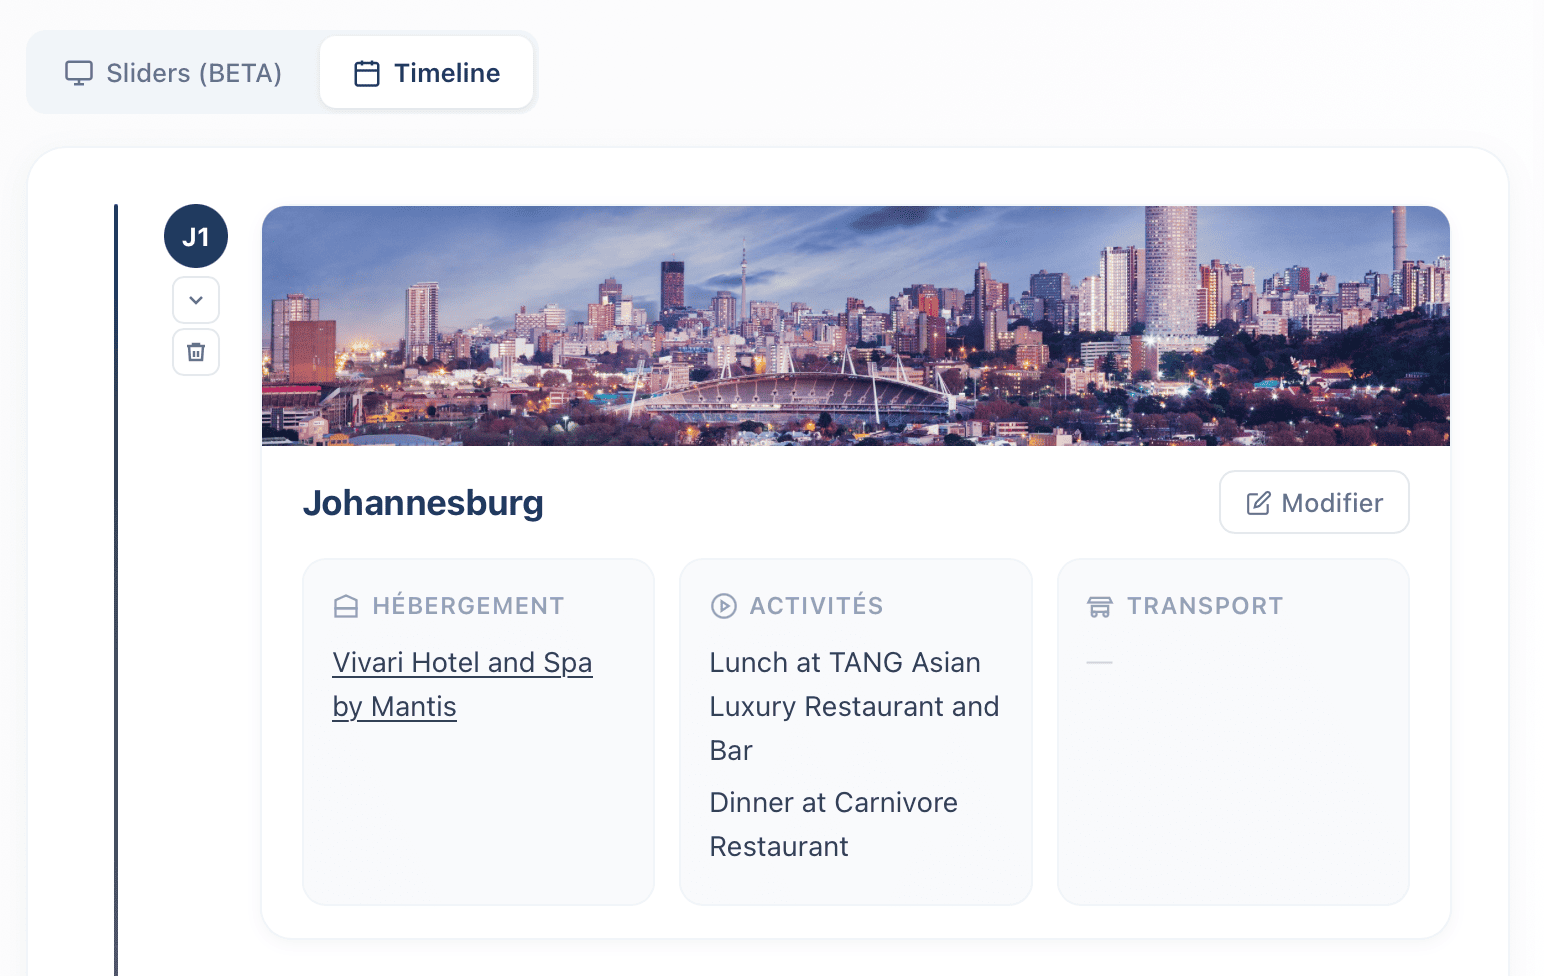Select the Timeline tab label
This screenshot has width=1544, height=976.
(x=446, y=73)
